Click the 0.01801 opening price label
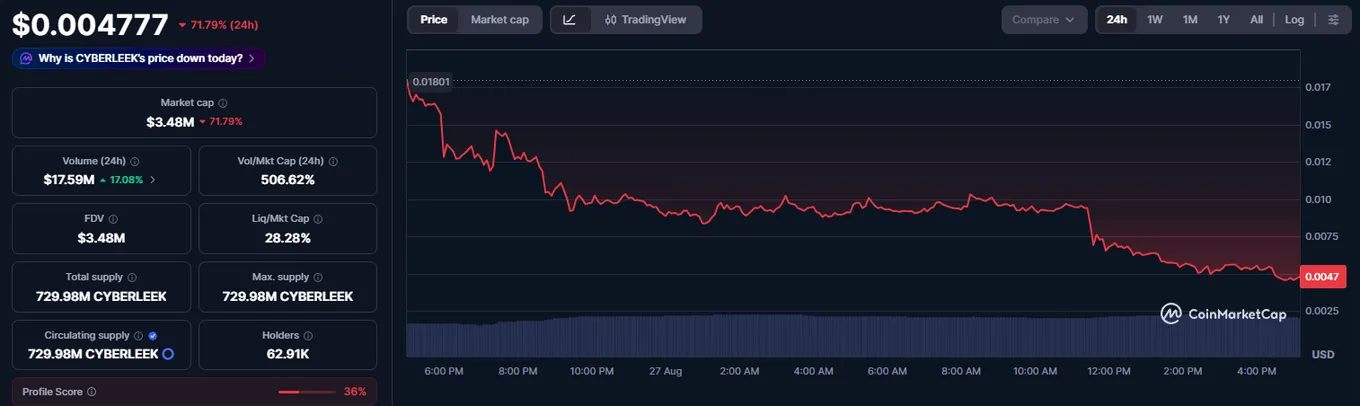 tap(430, 82)
